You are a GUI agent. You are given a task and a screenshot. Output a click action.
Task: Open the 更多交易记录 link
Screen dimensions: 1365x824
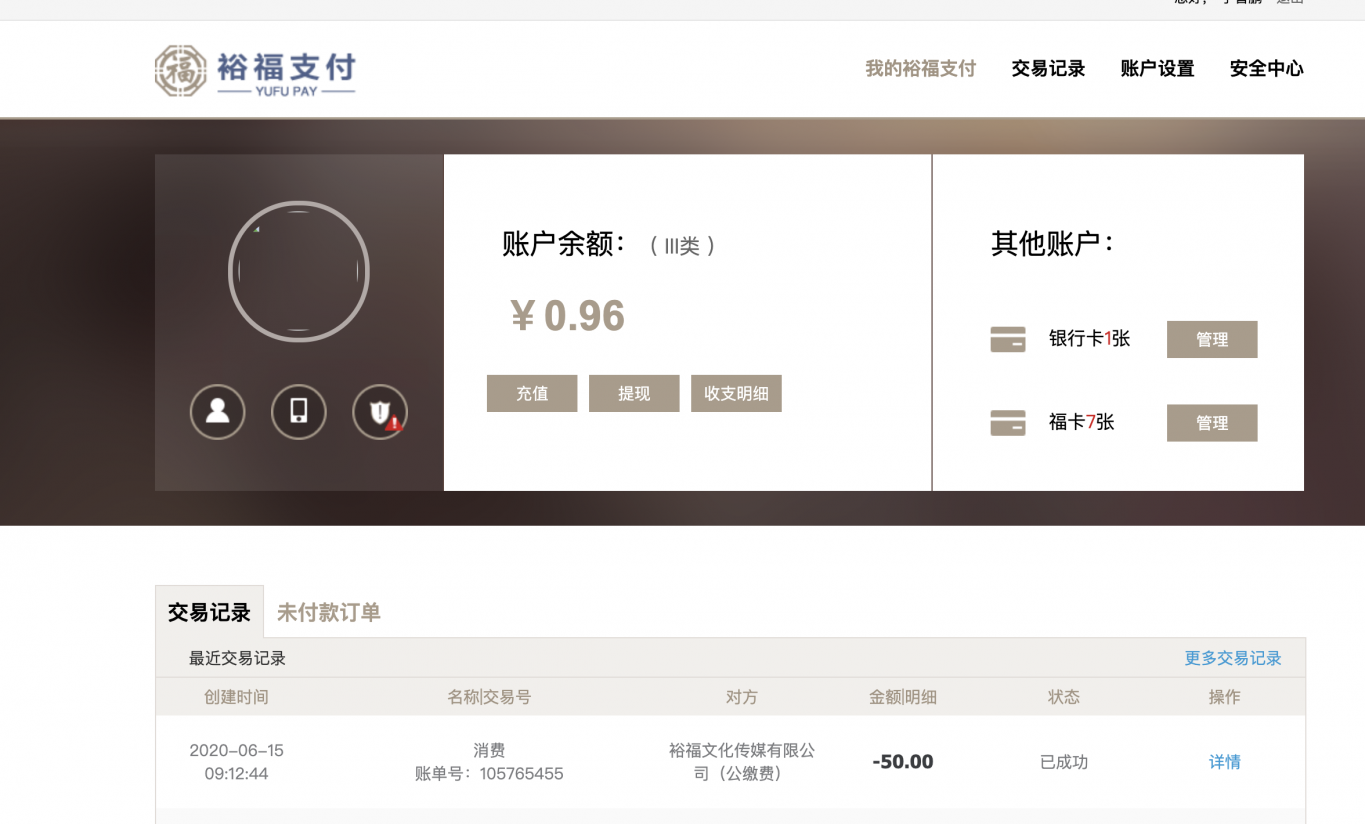coord(1233,658)
